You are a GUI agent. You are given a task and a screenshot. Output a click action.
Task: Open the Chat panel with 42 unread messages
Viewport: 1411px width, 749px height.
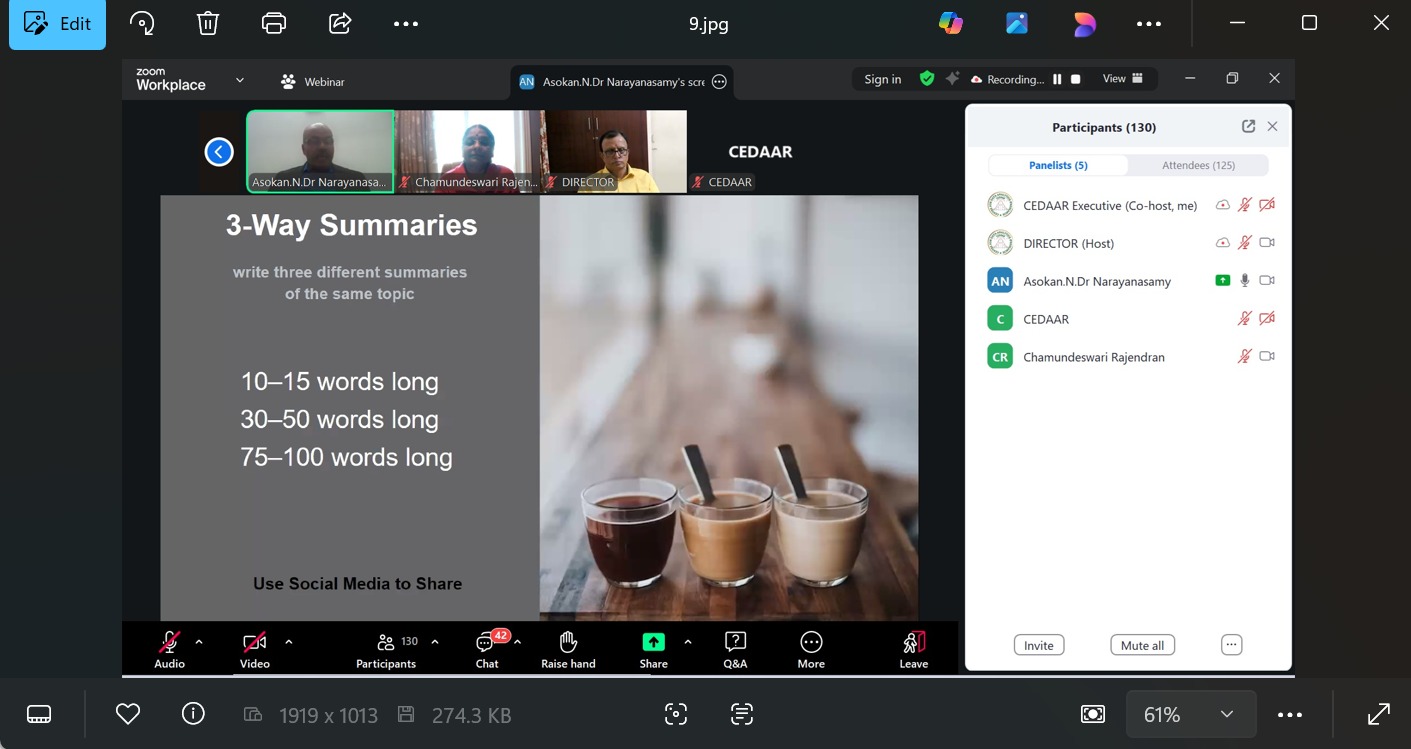point(487,649)
